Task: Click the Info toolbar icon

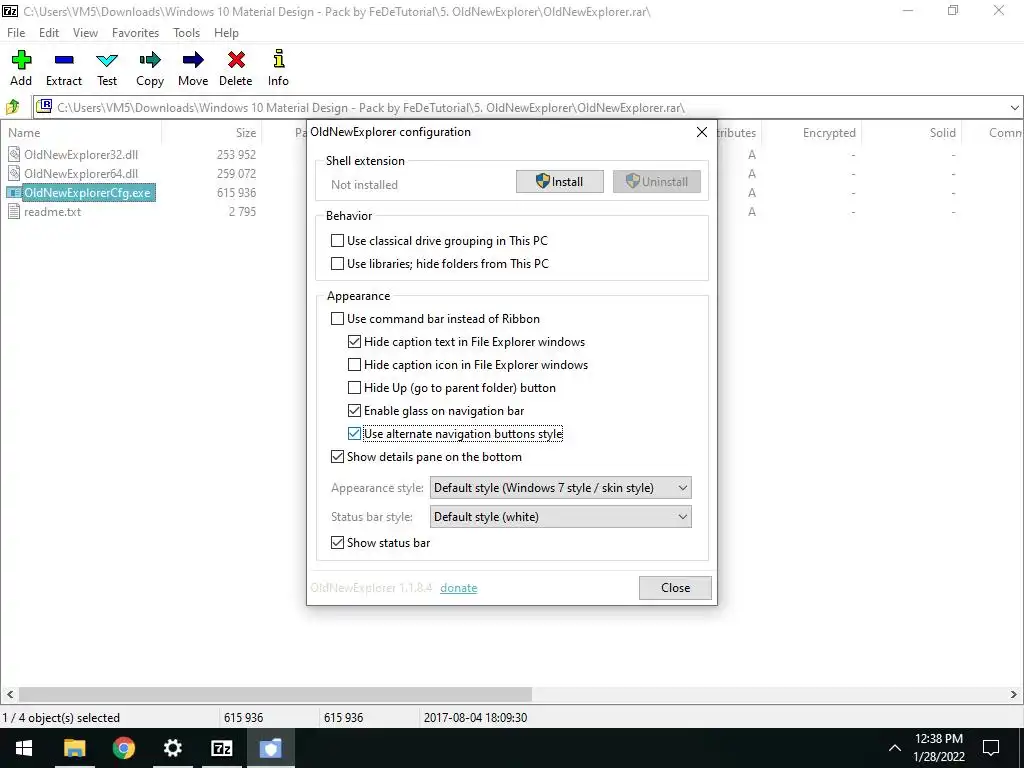Action: pyautogui.click(x=279, y=59)
